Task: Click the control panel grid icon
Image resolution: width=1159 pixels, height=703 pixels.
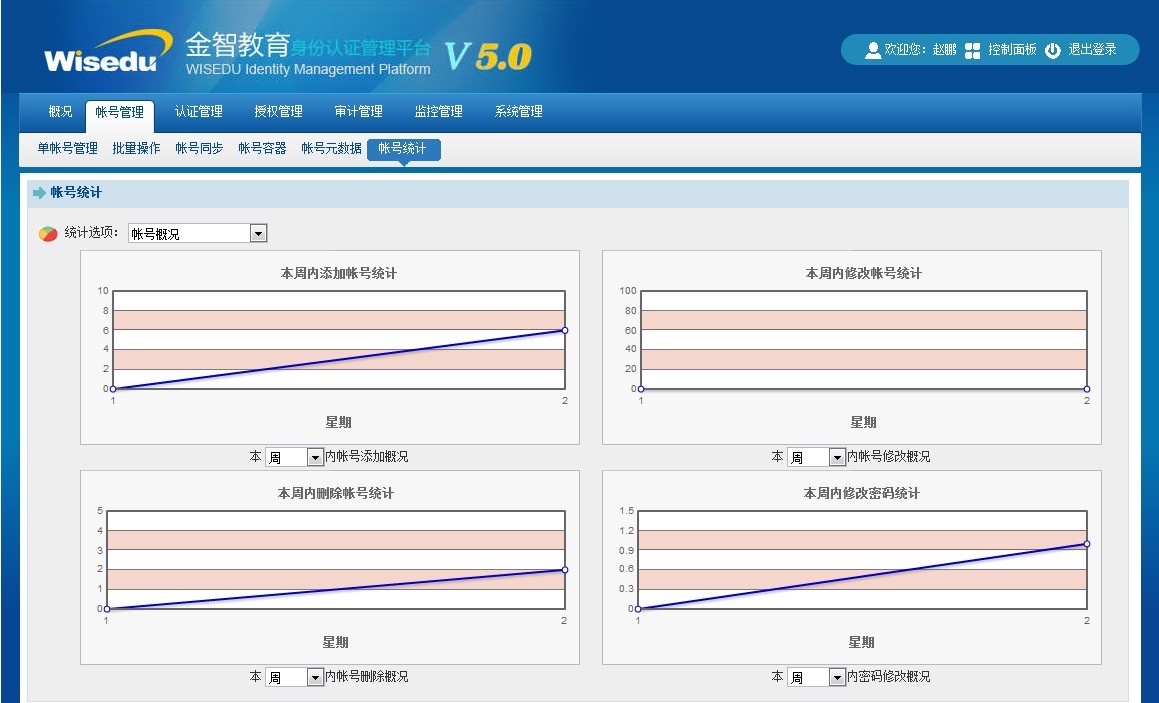Action: pos(972,50)
